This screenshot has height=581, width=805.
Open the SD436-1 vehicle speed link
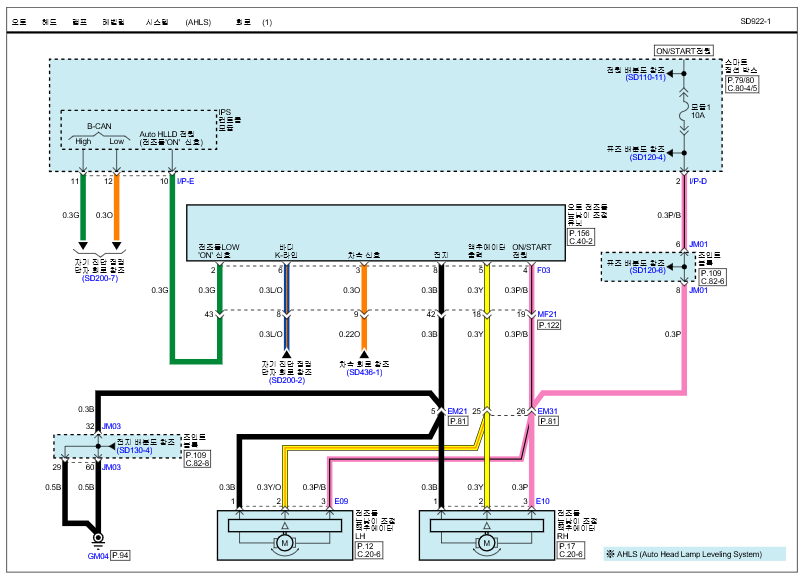364,372
